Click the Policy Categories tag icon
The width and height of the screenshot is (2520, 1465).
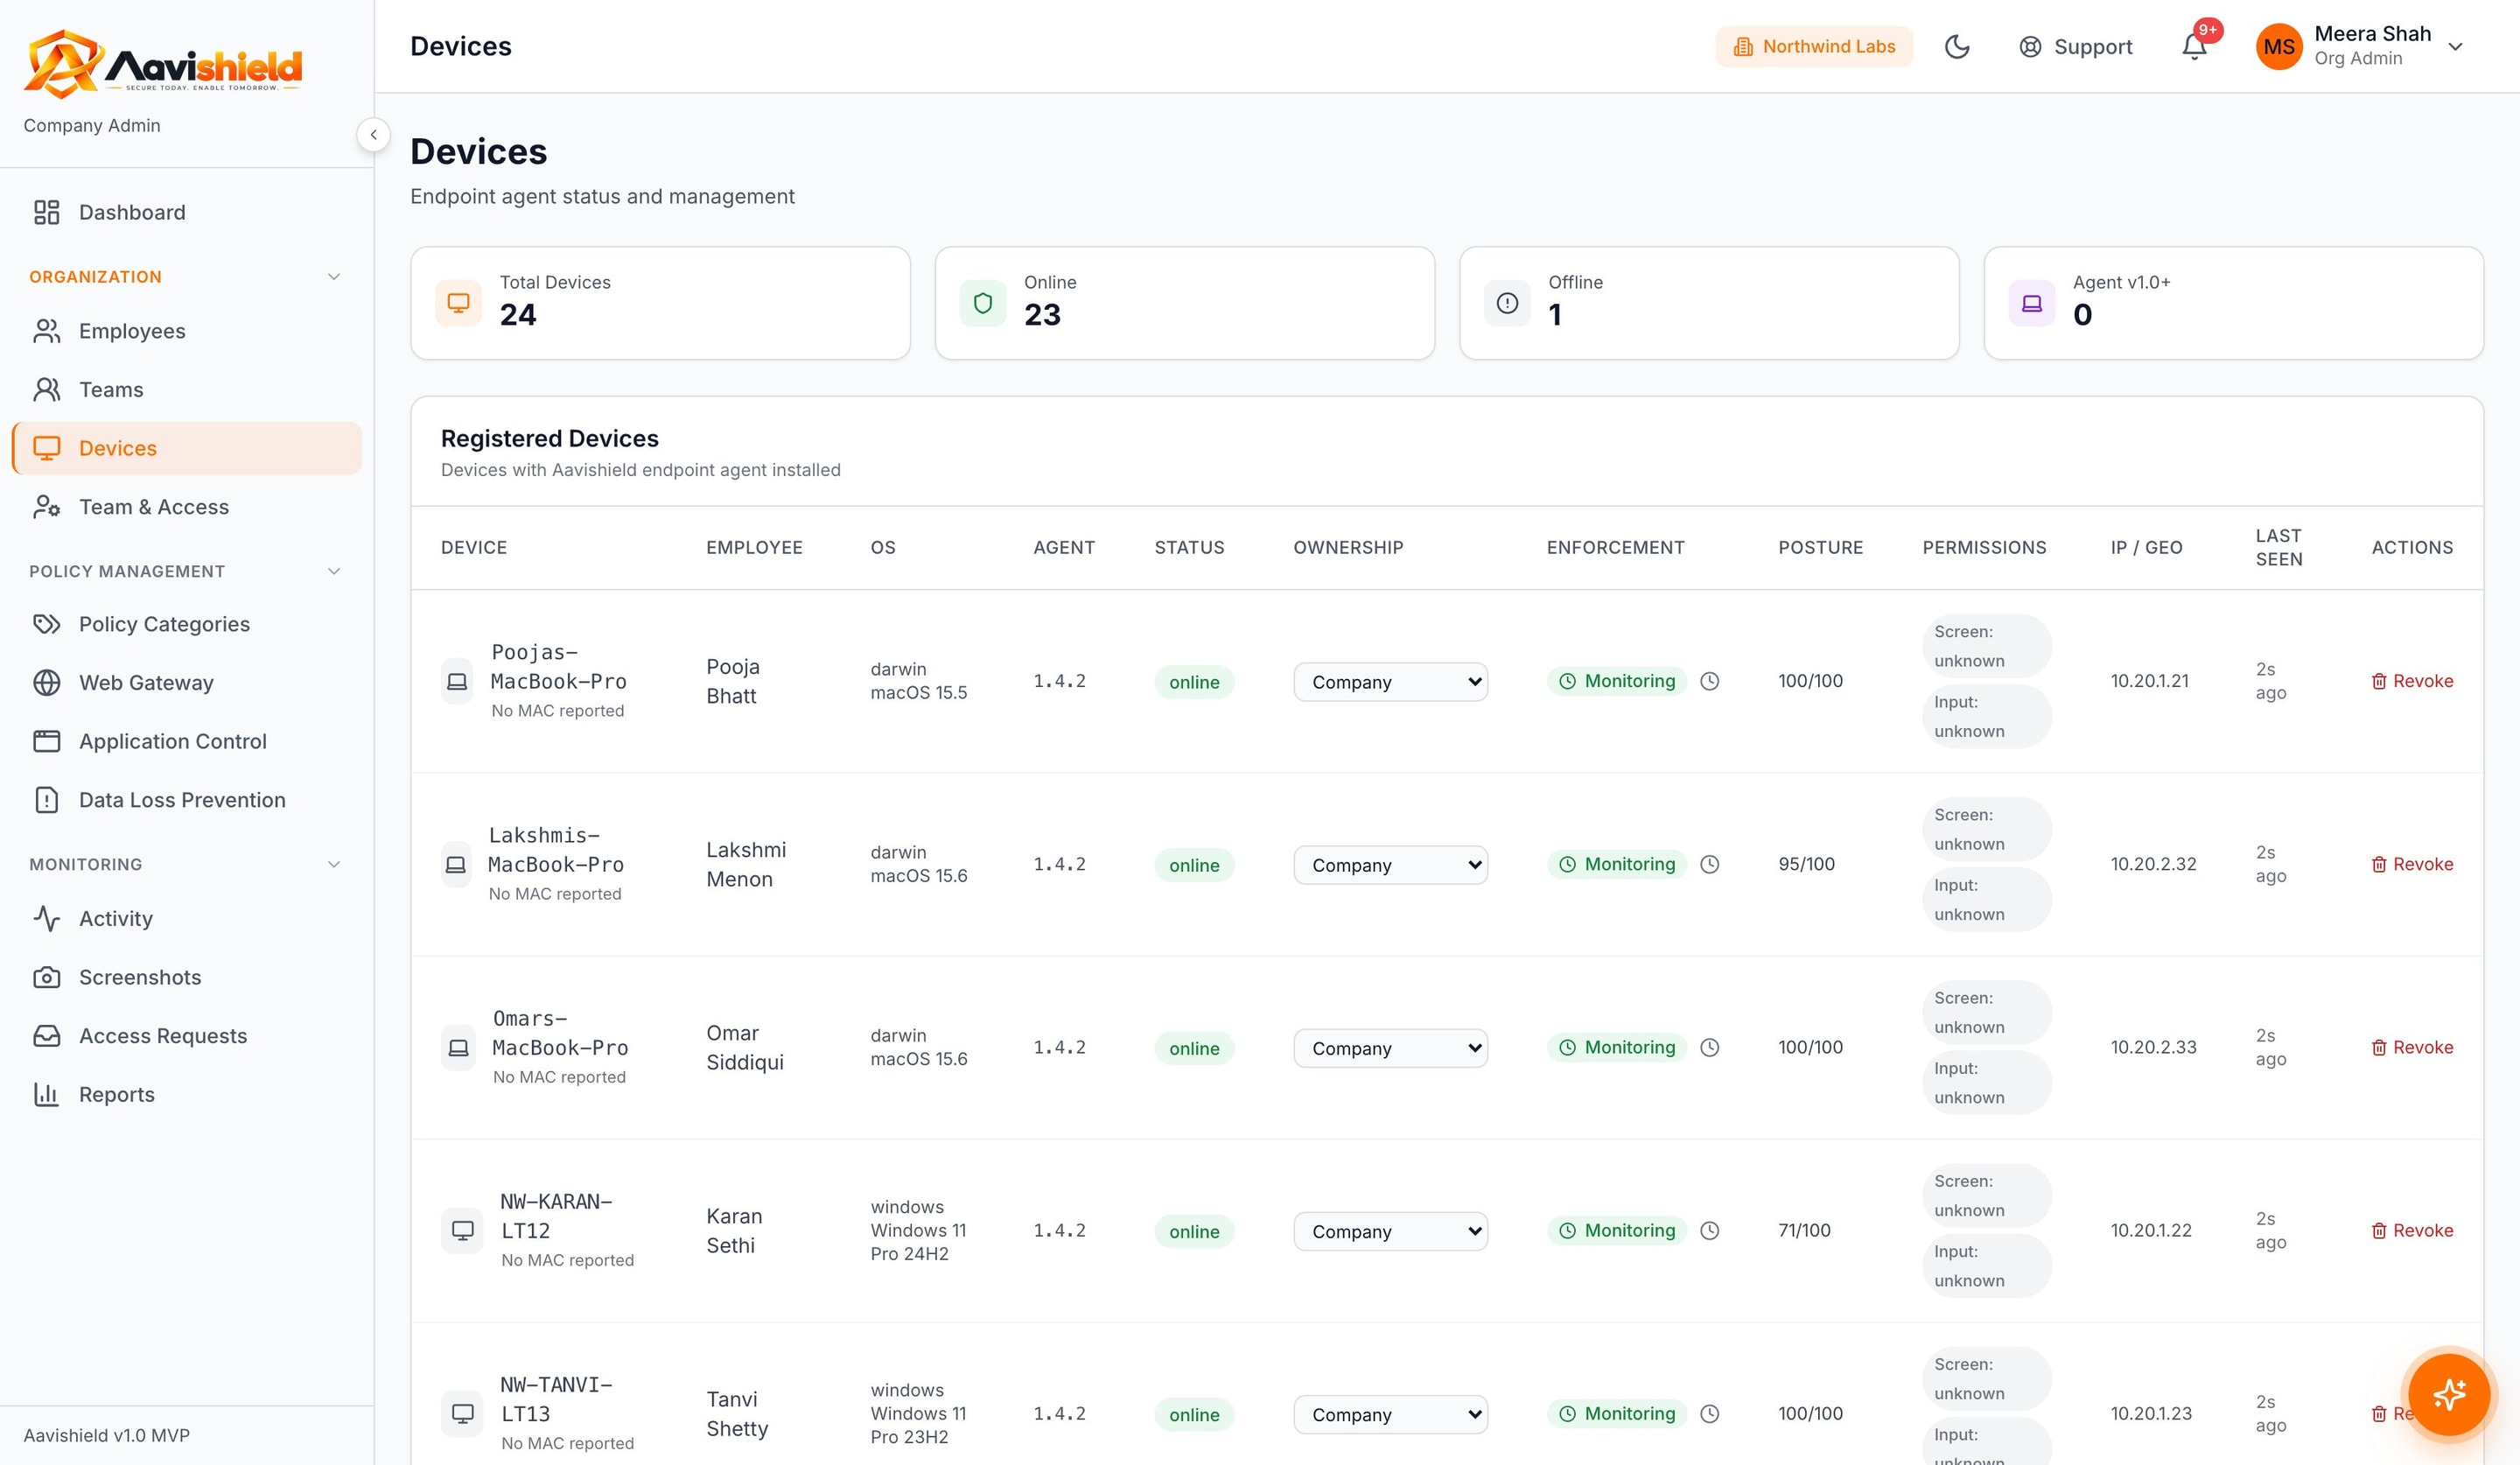(x=47, y=624)
